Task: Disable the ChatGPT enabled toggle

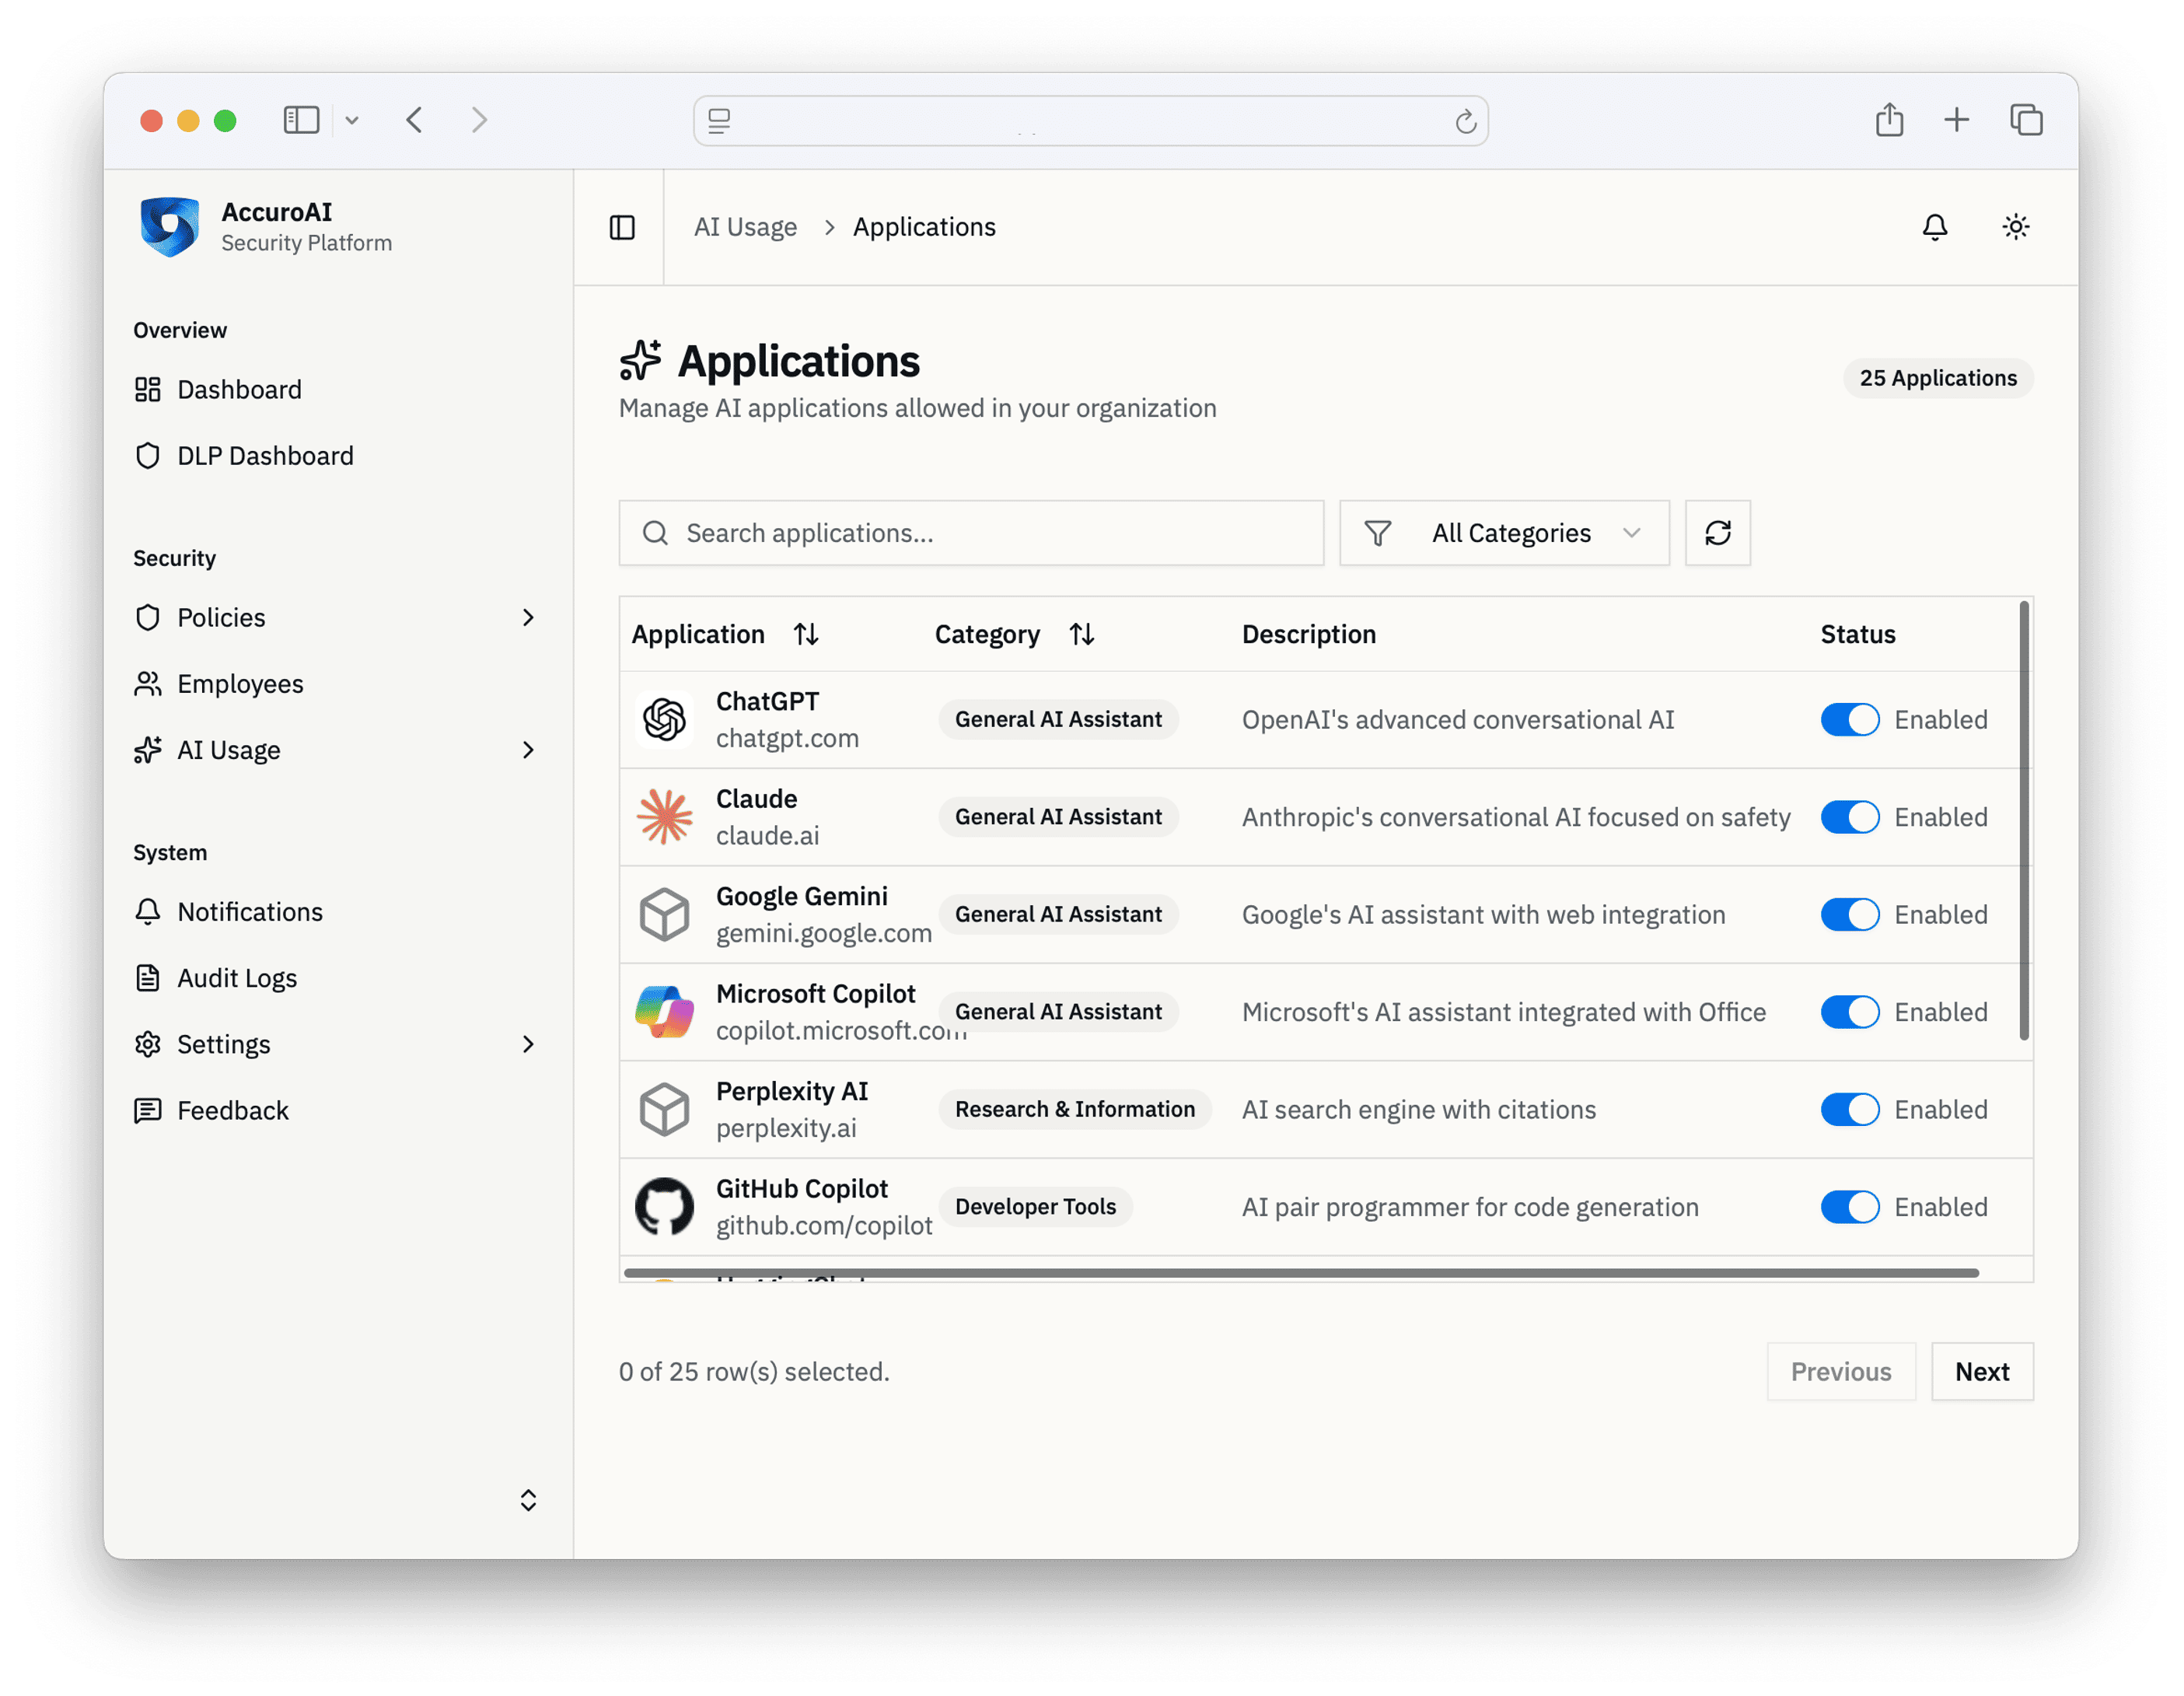Action: click(1849, 719)
